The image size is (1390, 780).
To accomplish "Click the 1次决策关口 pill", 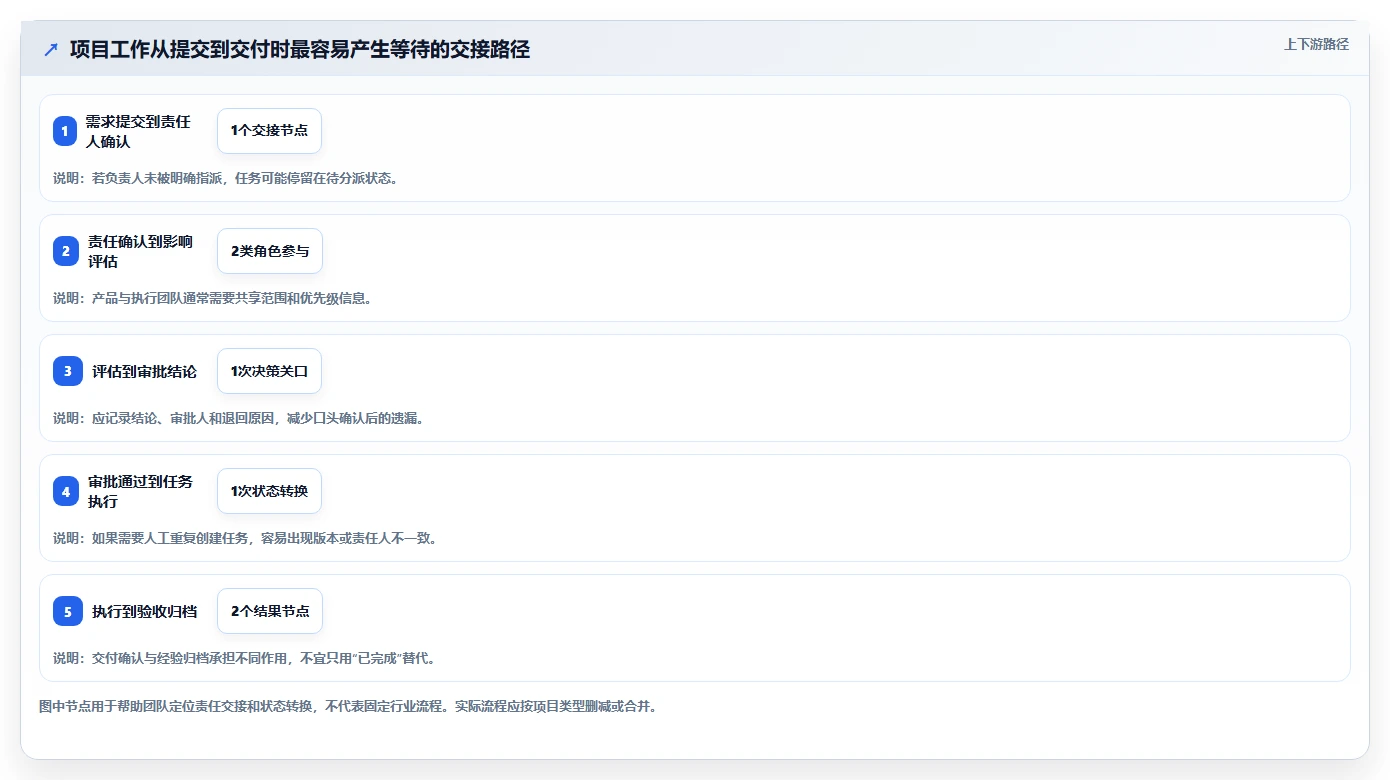I will pos(269,371).
